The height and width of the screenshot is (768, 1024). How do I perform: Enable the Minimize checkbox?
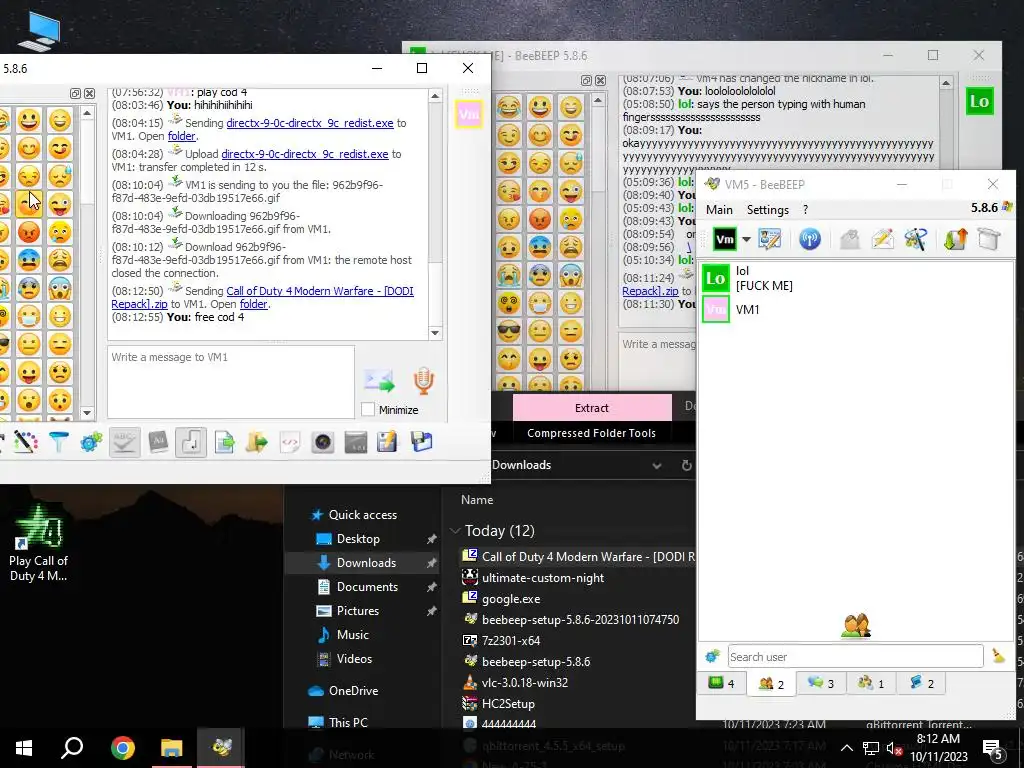(368, 409)
